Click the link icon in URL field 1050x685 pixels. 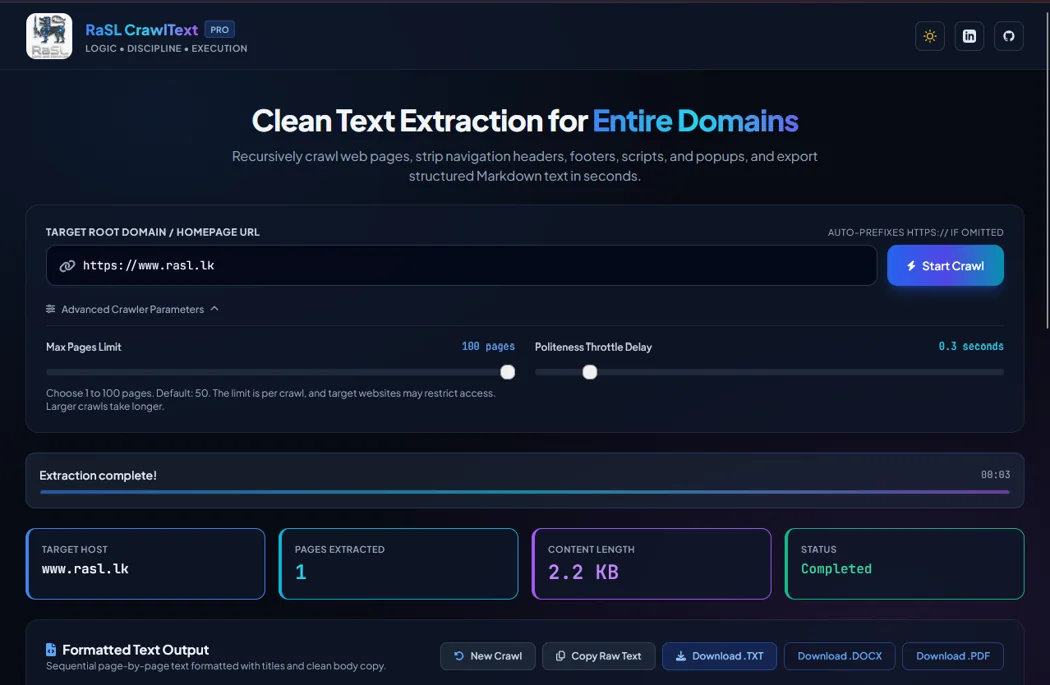[x=67, y=266]
